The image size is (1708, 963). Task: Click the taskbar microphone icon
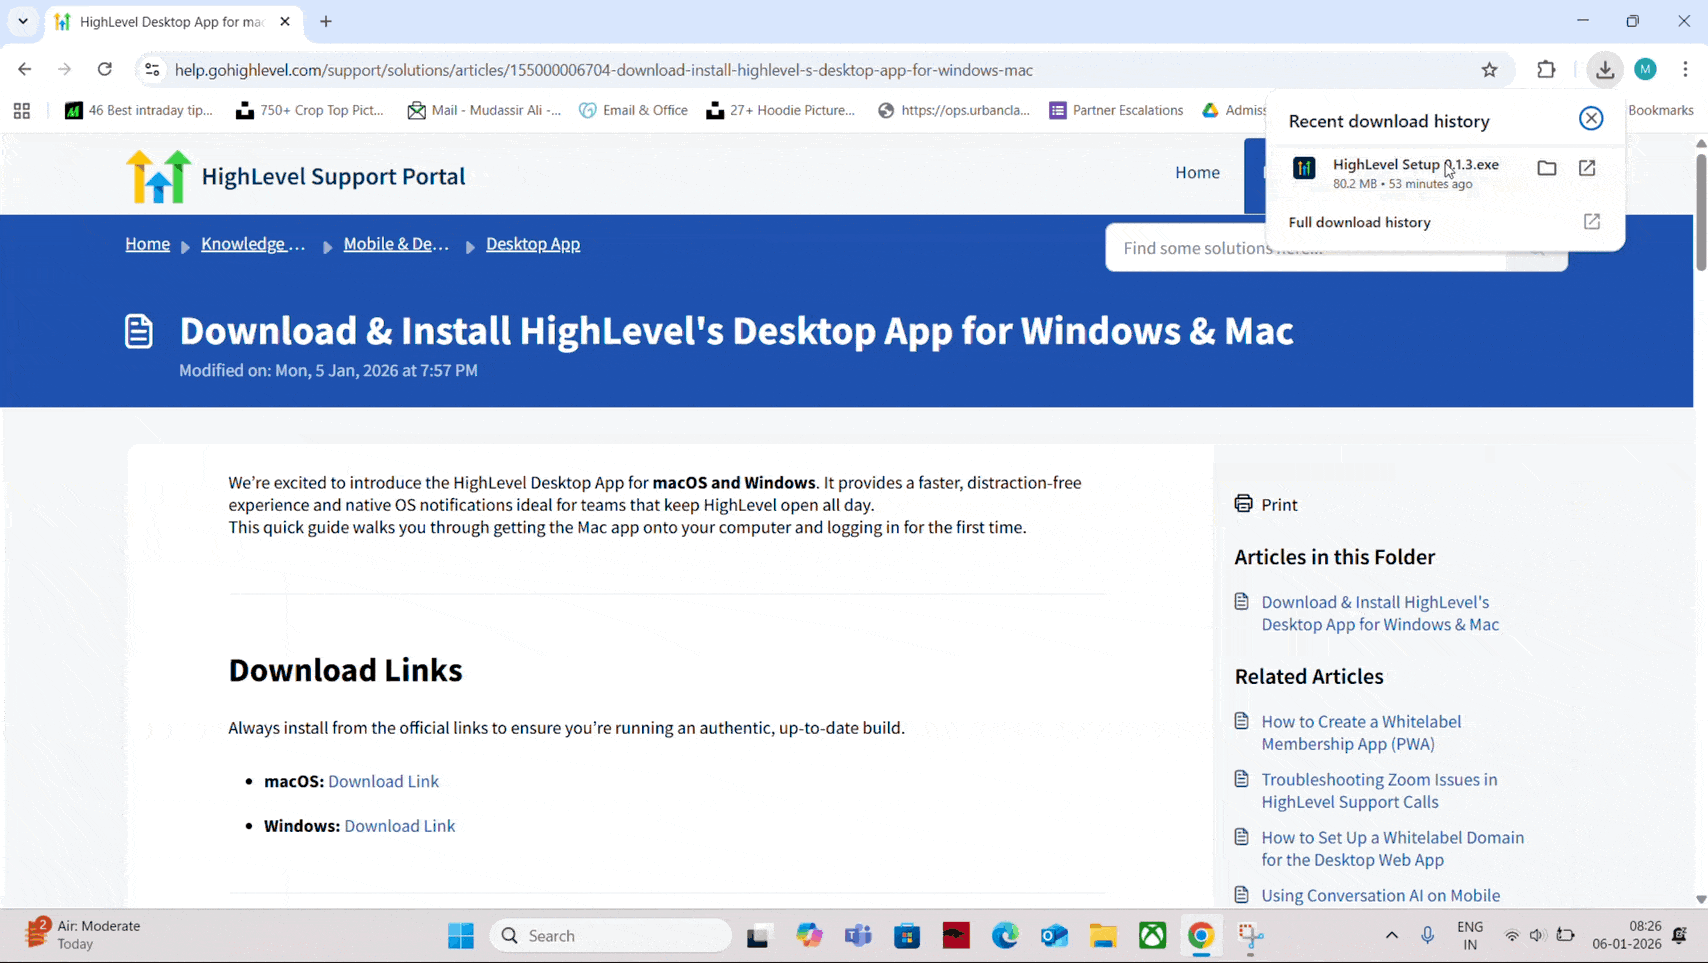coord(1427,936)
